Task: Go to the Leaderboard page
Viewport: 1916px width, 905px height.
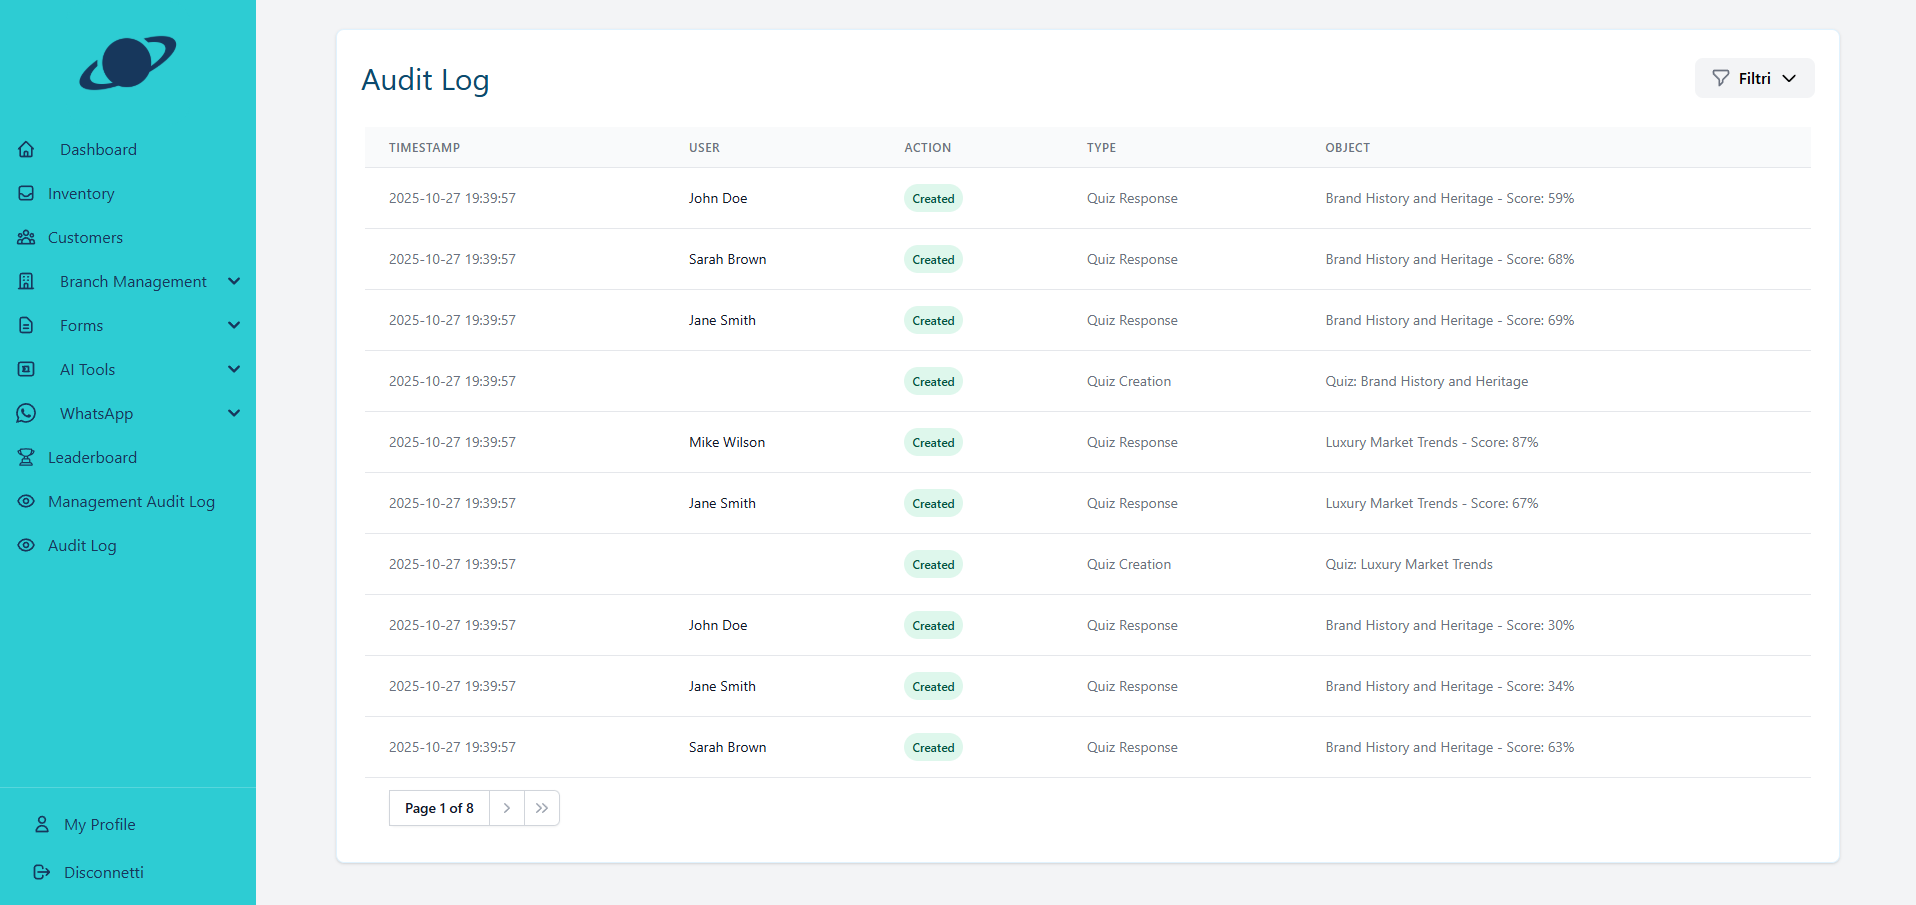Action: (92, 457)
